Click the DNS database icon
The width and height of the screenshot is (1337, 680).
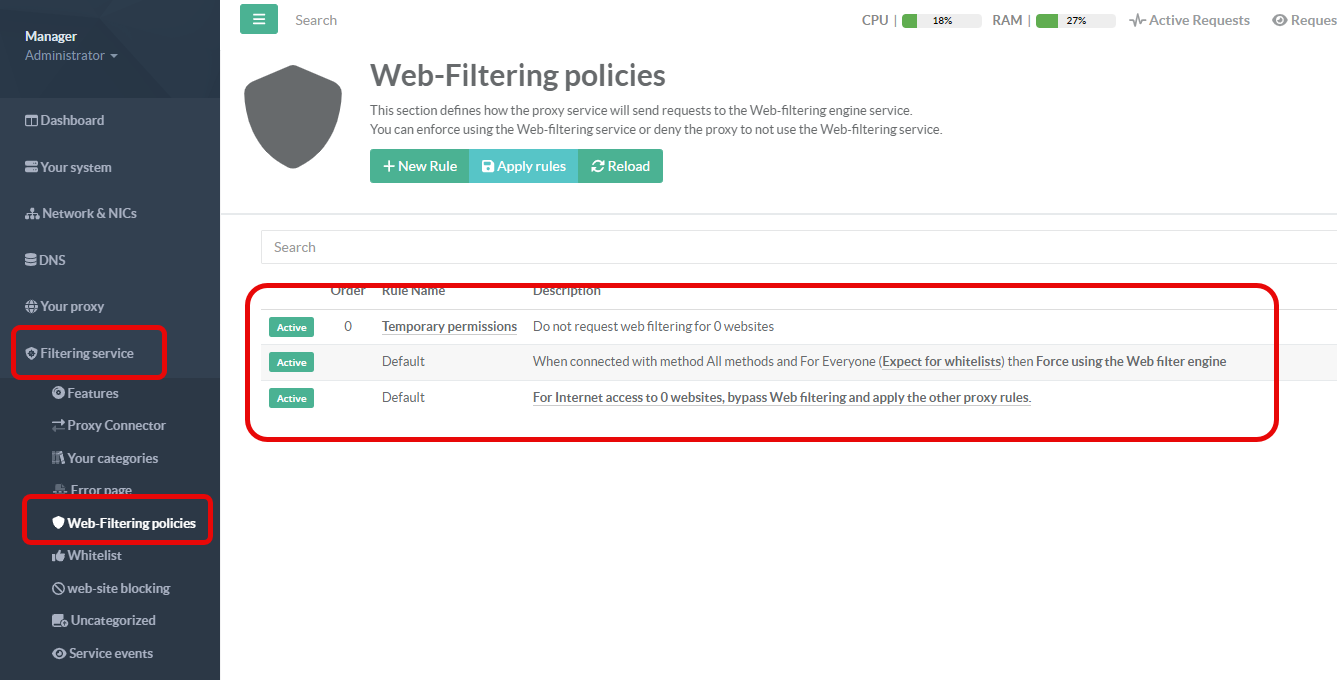click(31, 260)
